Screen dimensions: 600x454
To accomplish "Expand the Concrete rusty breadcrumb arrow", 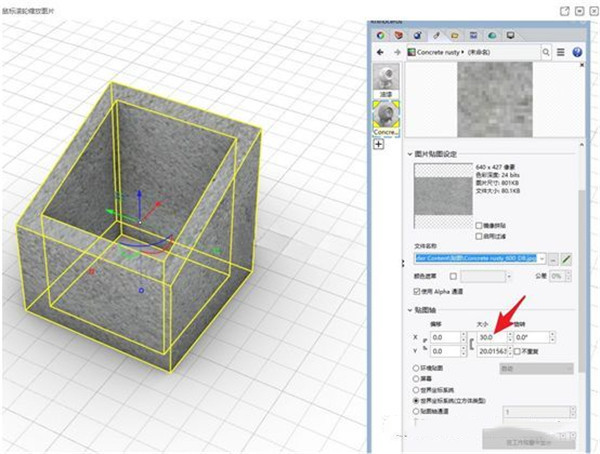I will point(463,52).
